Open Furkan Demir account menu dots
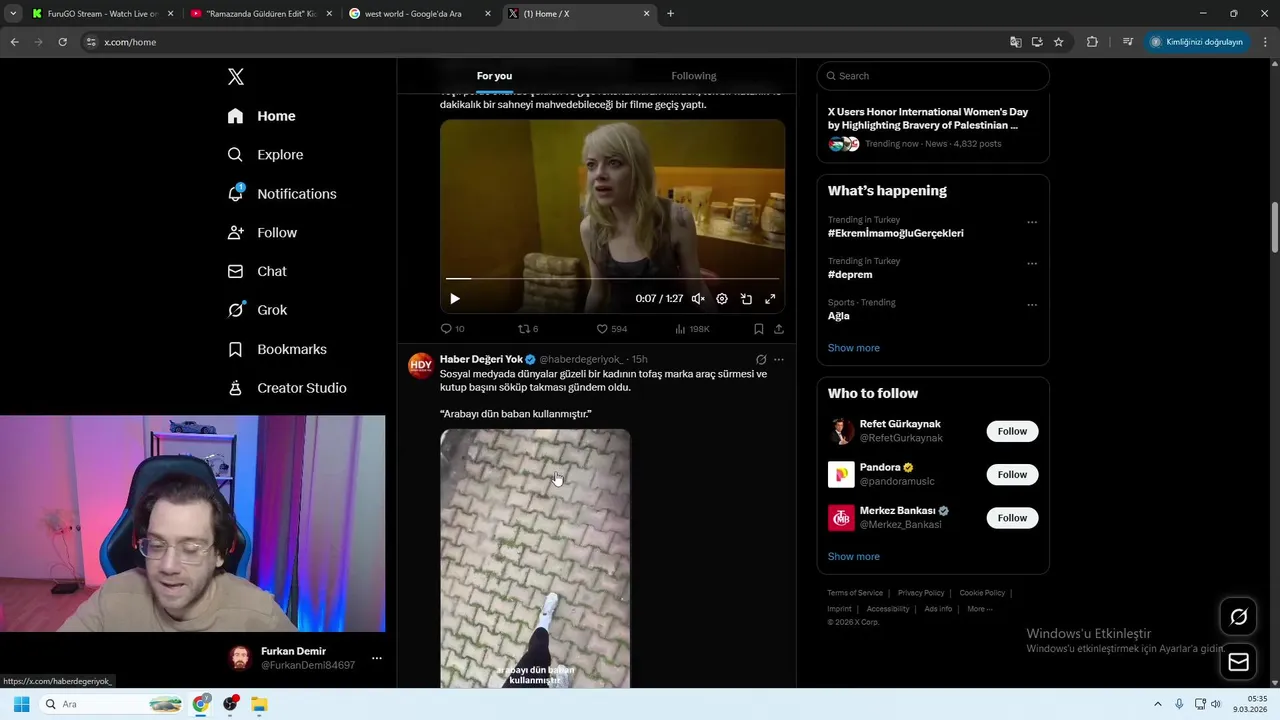 point(376,658)
